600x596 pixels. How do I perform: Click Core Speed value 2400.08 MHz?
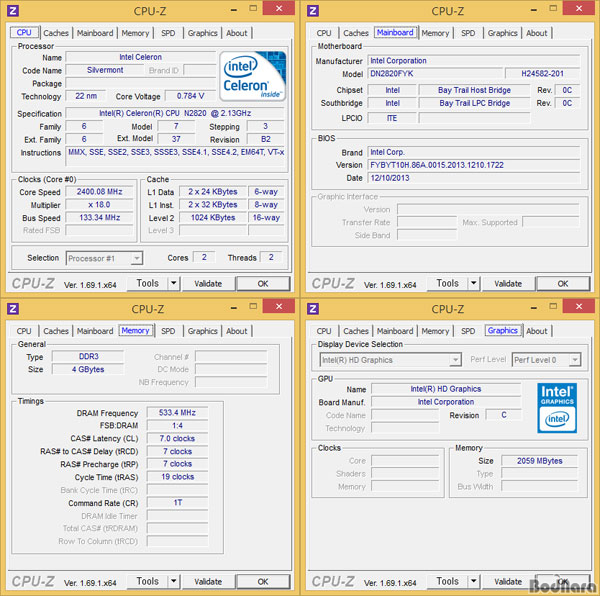point(99,192)
